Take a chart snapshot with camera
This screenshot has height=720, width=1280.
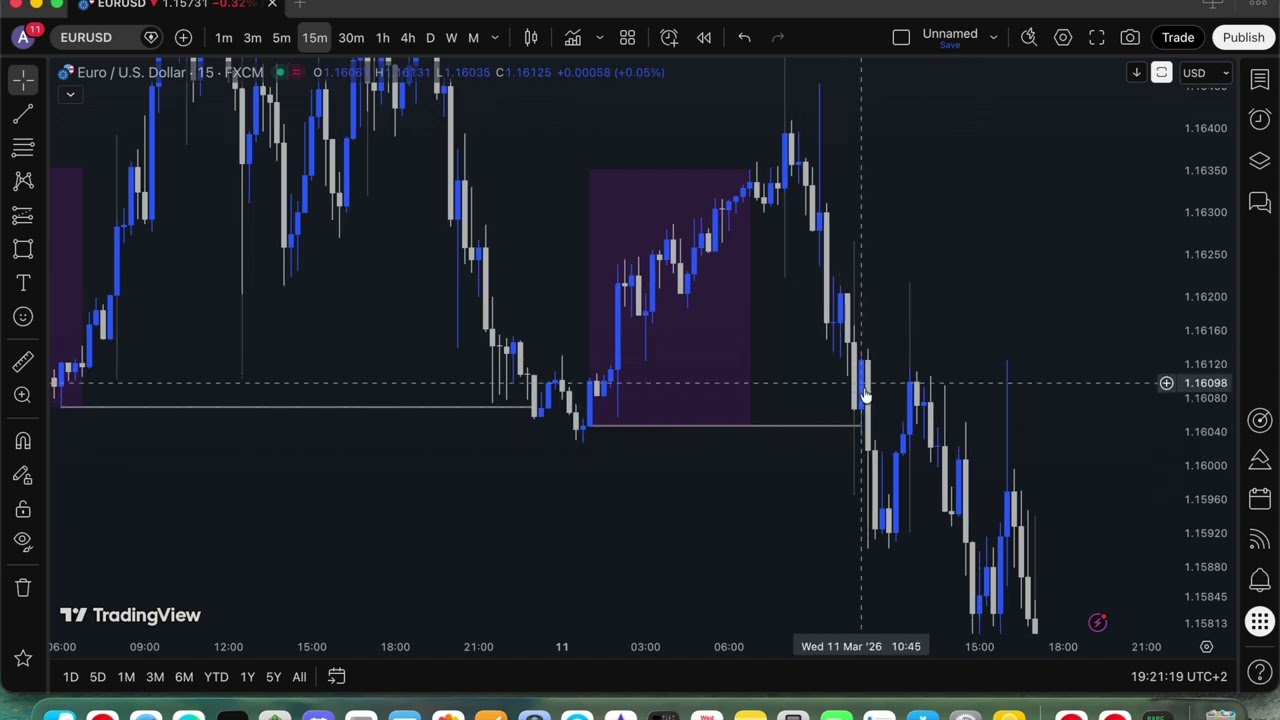coord(1130,37)
